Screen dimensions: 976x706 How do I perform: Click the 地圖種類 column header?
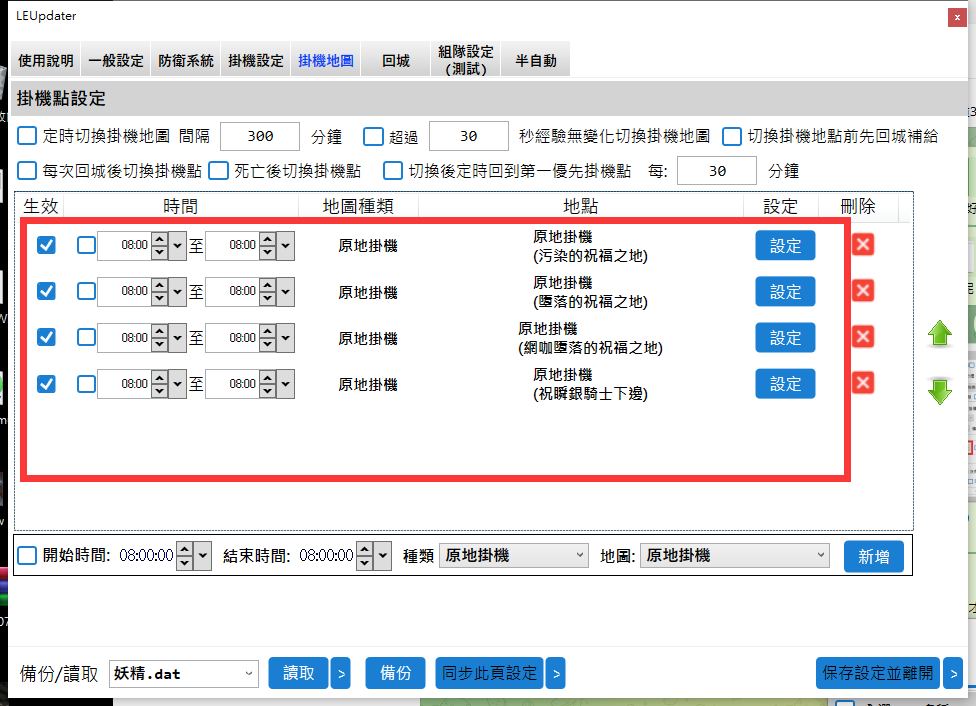pos(359,206)
